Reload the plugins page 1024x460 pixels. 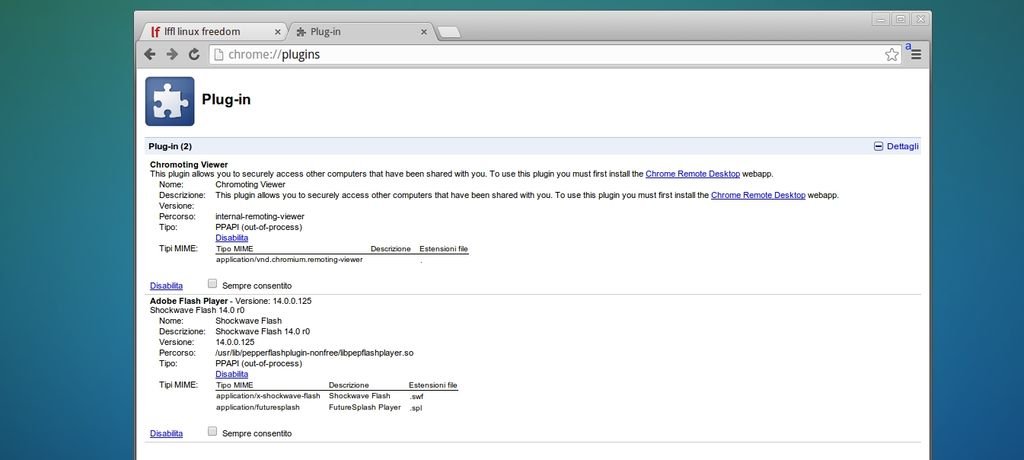[x=194, y=54]
